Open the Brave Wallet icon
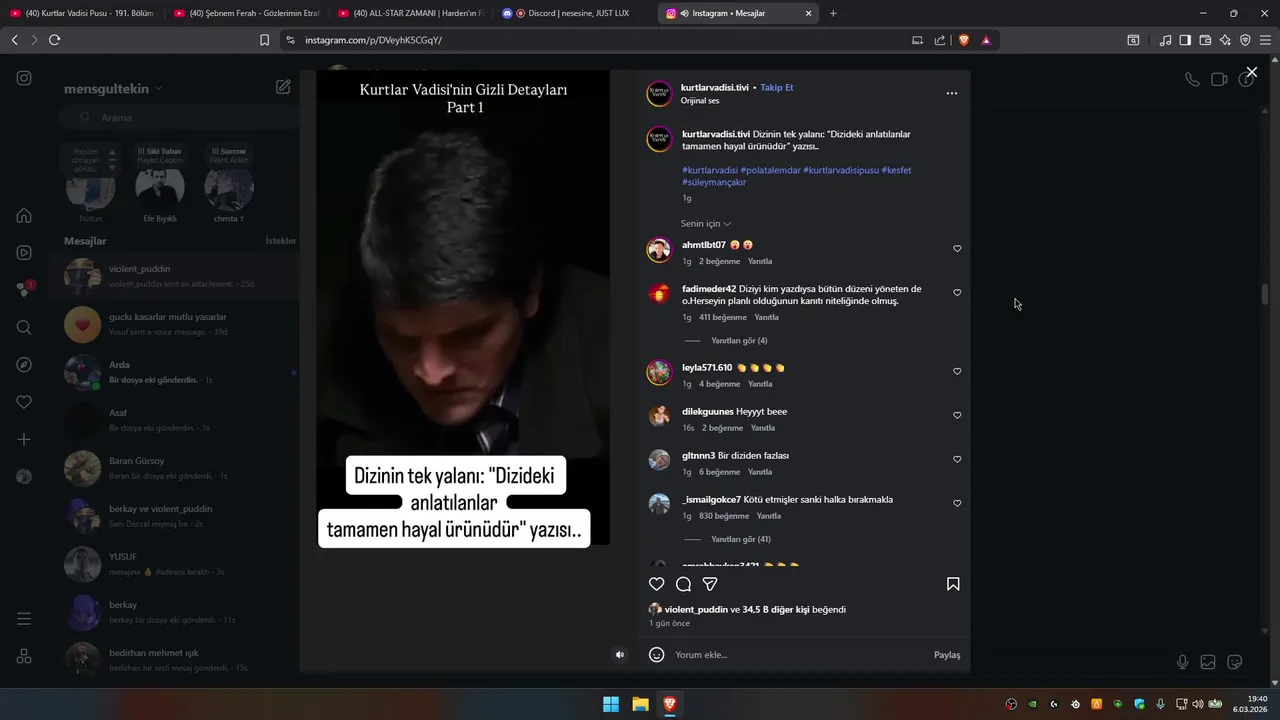 click(x=1205, y=40)
